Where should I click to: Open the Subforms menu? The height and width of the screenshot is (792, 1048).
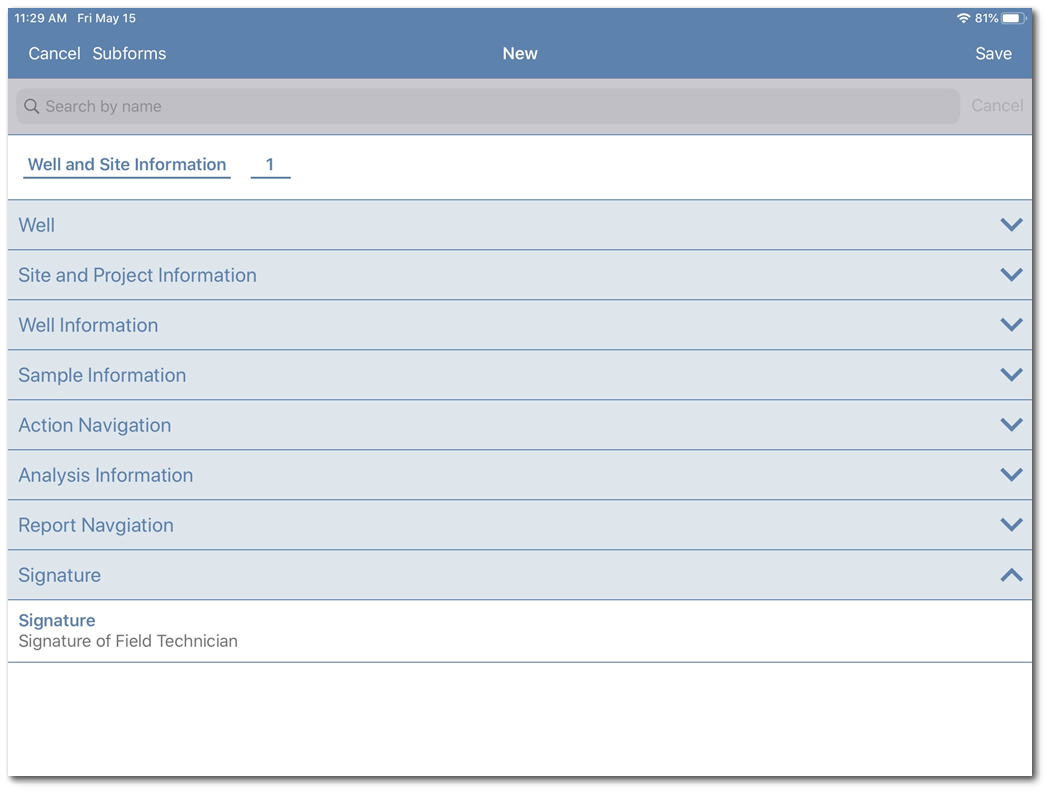pos(129,54)
